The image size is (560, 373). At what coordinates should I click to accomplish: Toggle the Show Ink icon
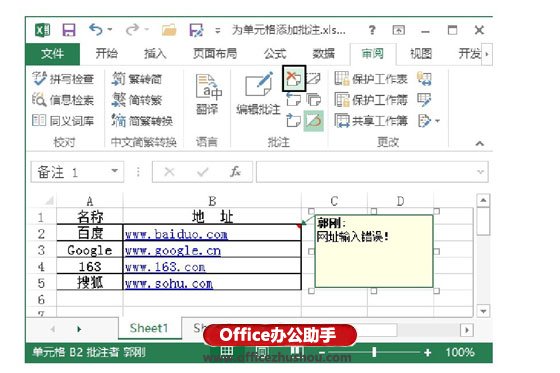314,121
